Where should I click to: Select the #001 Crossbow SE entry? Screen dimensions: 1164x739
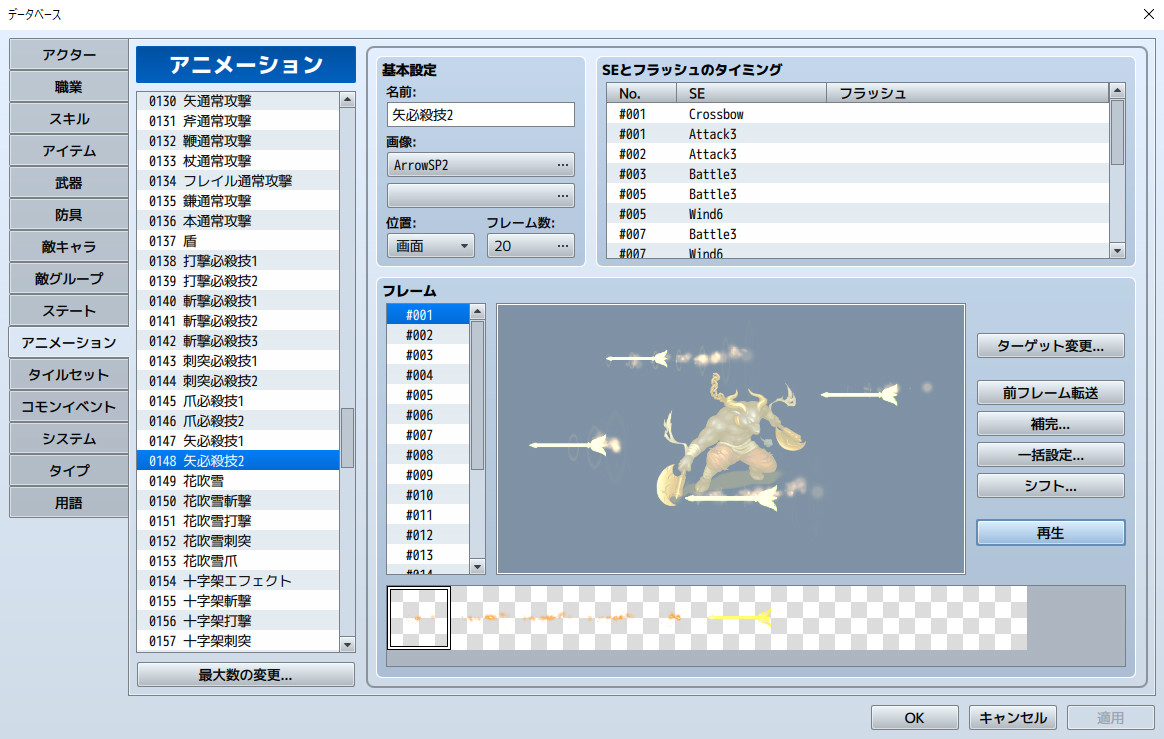coord(700,114)
